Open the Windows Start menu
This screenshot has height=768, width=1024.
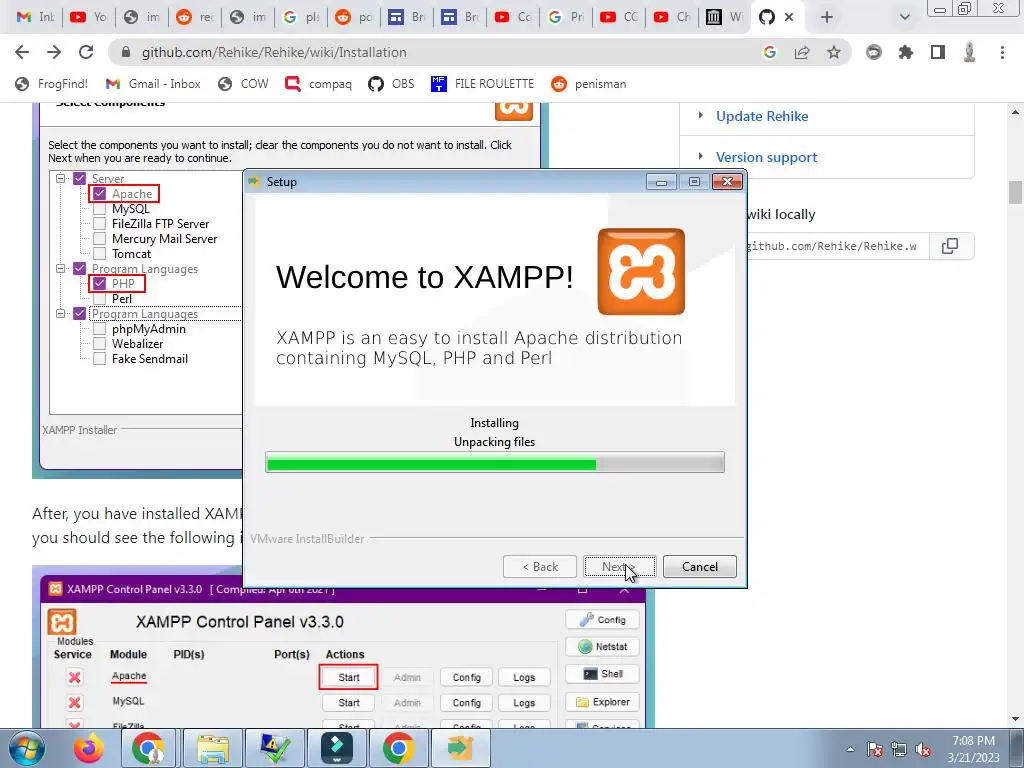click(x=27, y=748)
